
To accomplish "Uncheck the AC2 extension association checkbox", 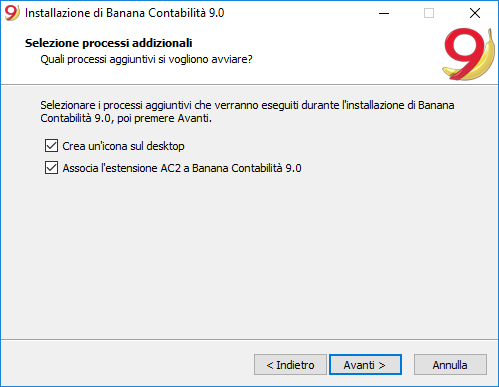I will click(x=51, y=168).
